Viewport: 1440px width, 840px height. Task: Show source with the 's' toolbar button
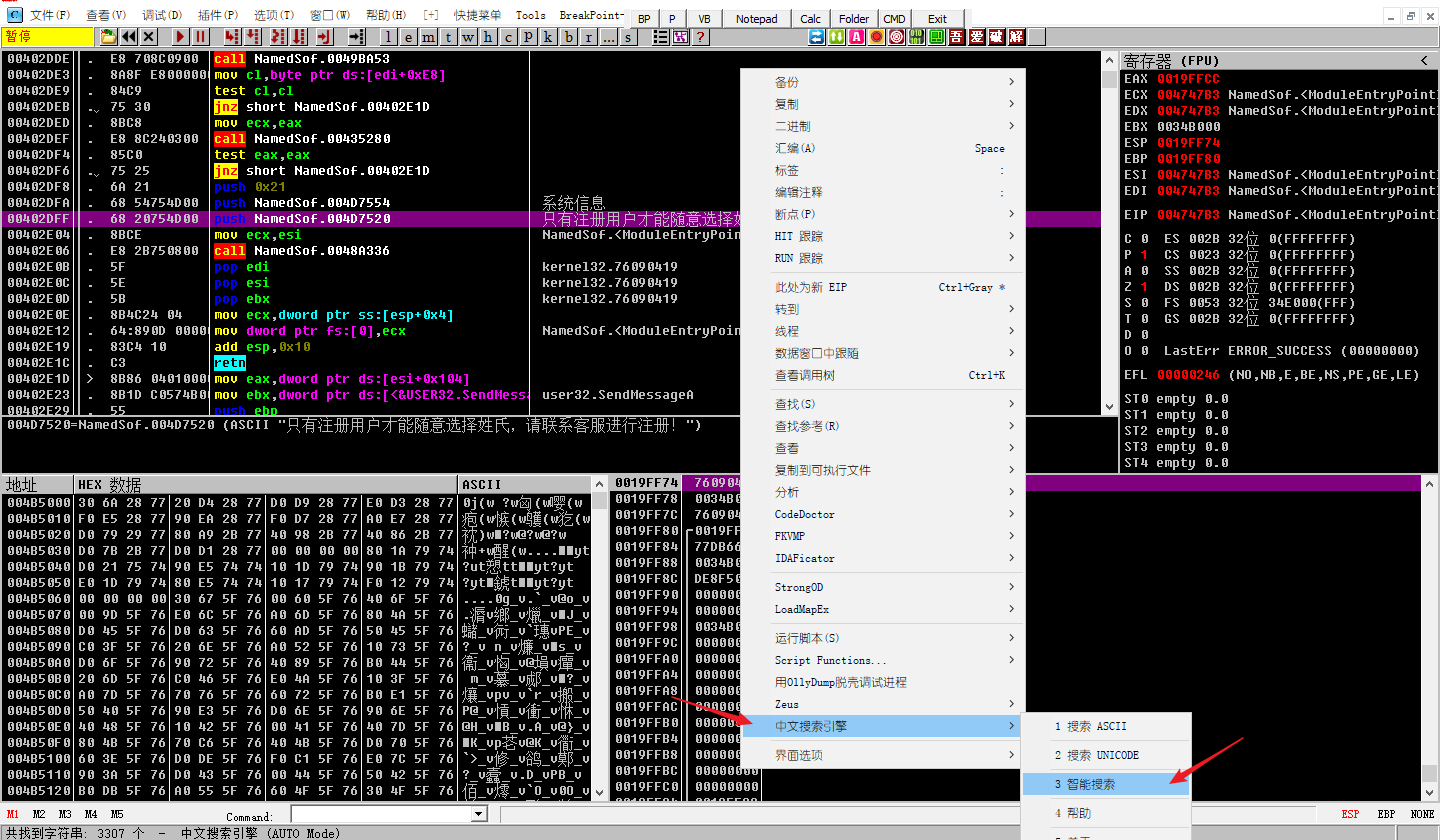[628, 37]
